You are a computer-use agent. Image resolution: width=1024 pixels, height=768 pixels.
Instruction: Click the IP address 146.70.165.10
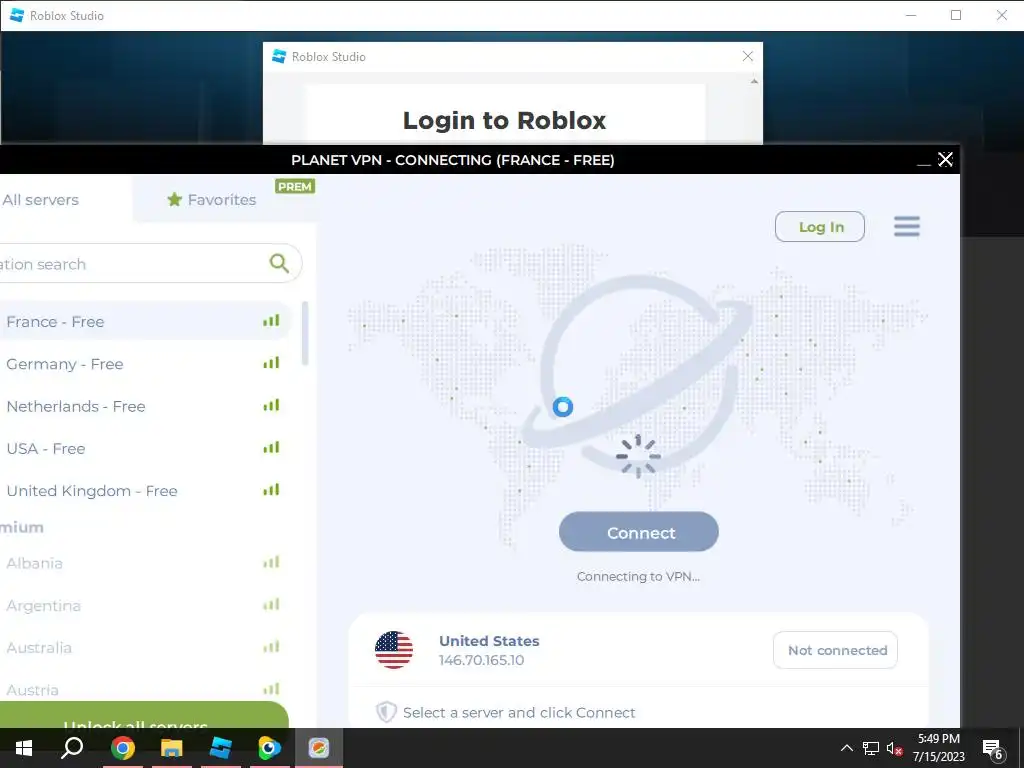[481, 660]
